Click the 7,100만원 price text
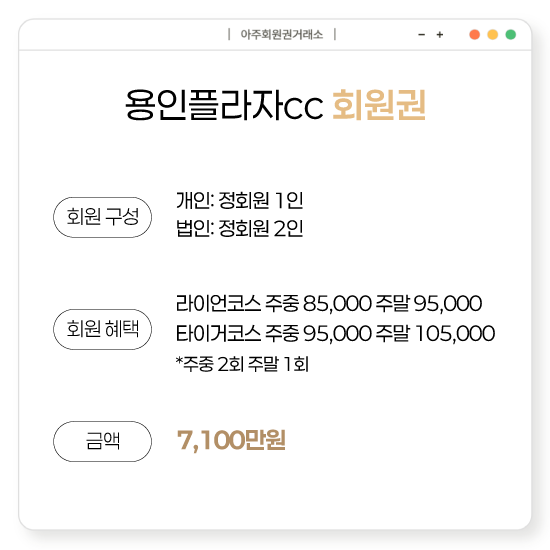Image resolution: width=550 pixels, height=550 pixels. point(231,440)
